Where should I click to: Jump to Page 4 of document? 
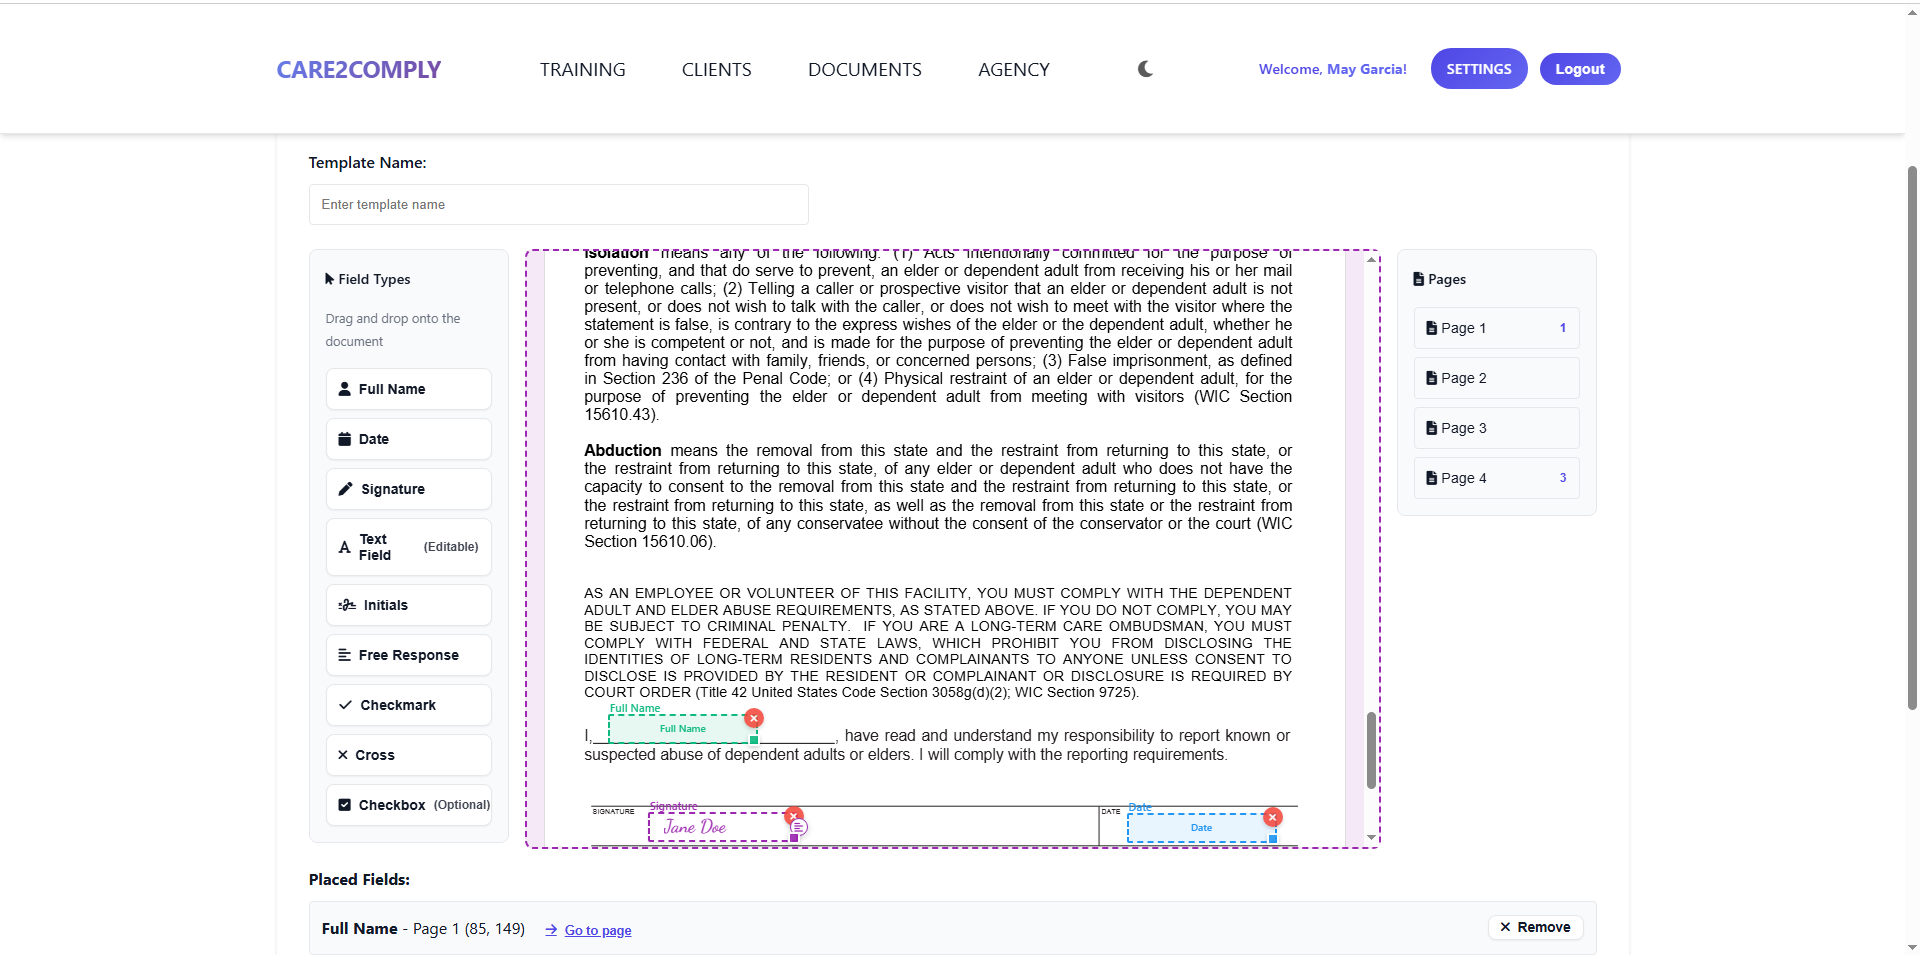click(x=1495, y=478)
